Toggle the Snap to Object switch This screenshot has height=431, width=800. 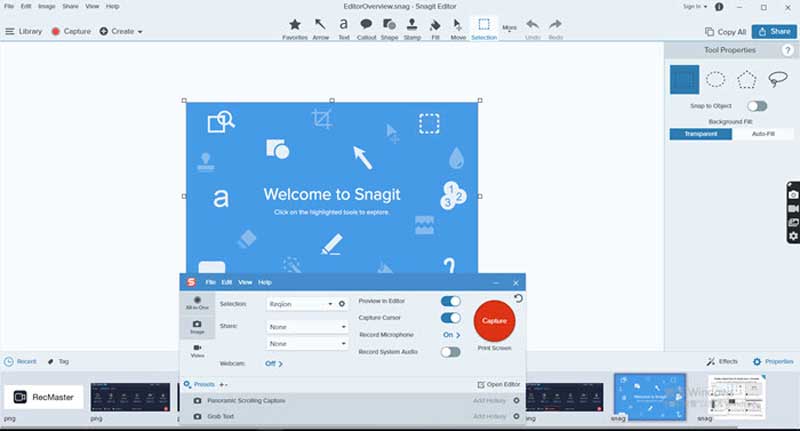pyautogui.click(x=757, y=106)
